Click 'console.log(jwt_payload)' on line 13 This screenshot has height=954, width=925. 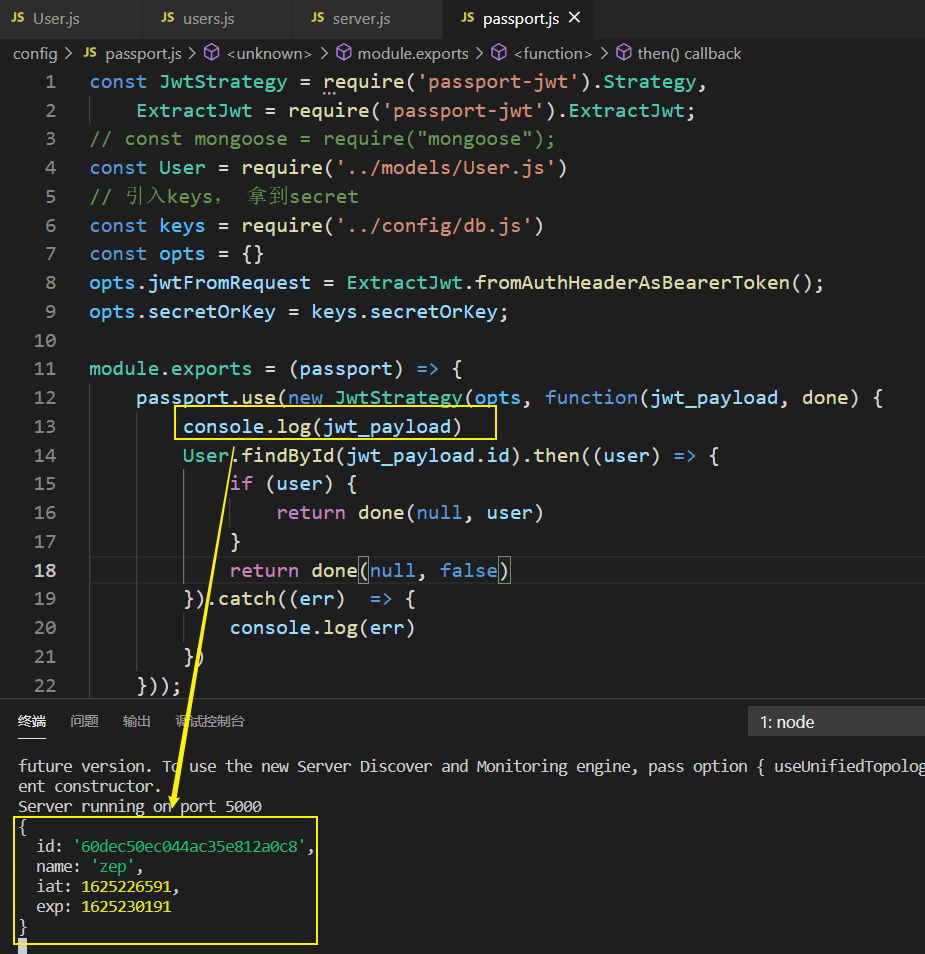pyautogui.click(x=322, y=427)
